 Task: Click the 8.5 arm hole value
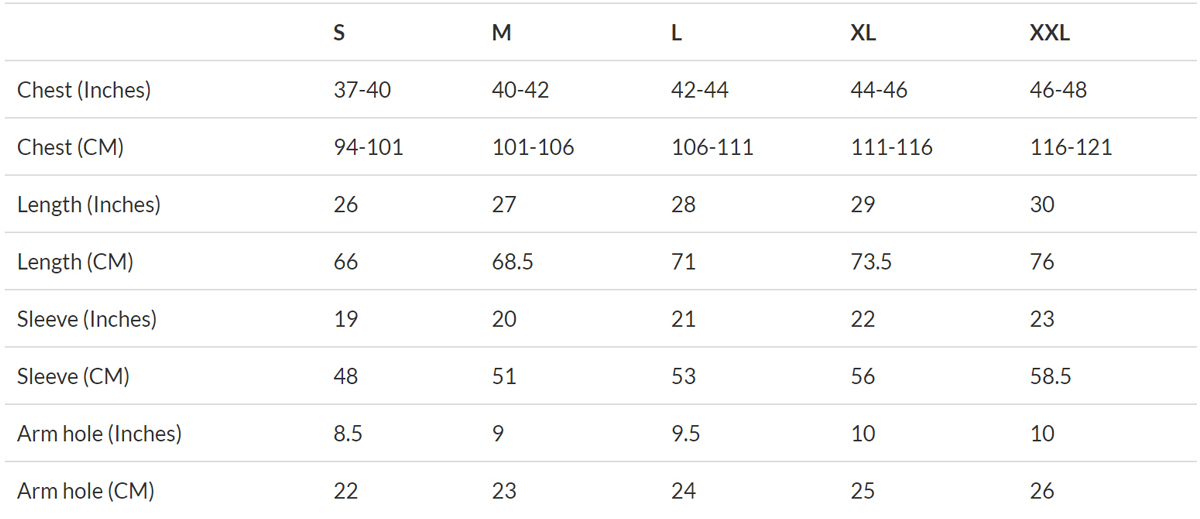click(347, 434)
